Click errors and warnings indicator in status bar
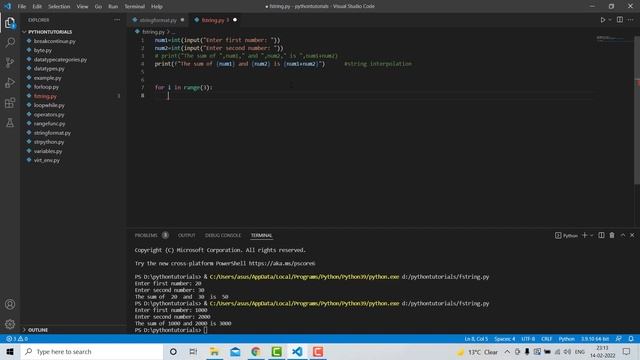Image resolution: width=640 pixels, height=360 pixels. tap(17, 339)
